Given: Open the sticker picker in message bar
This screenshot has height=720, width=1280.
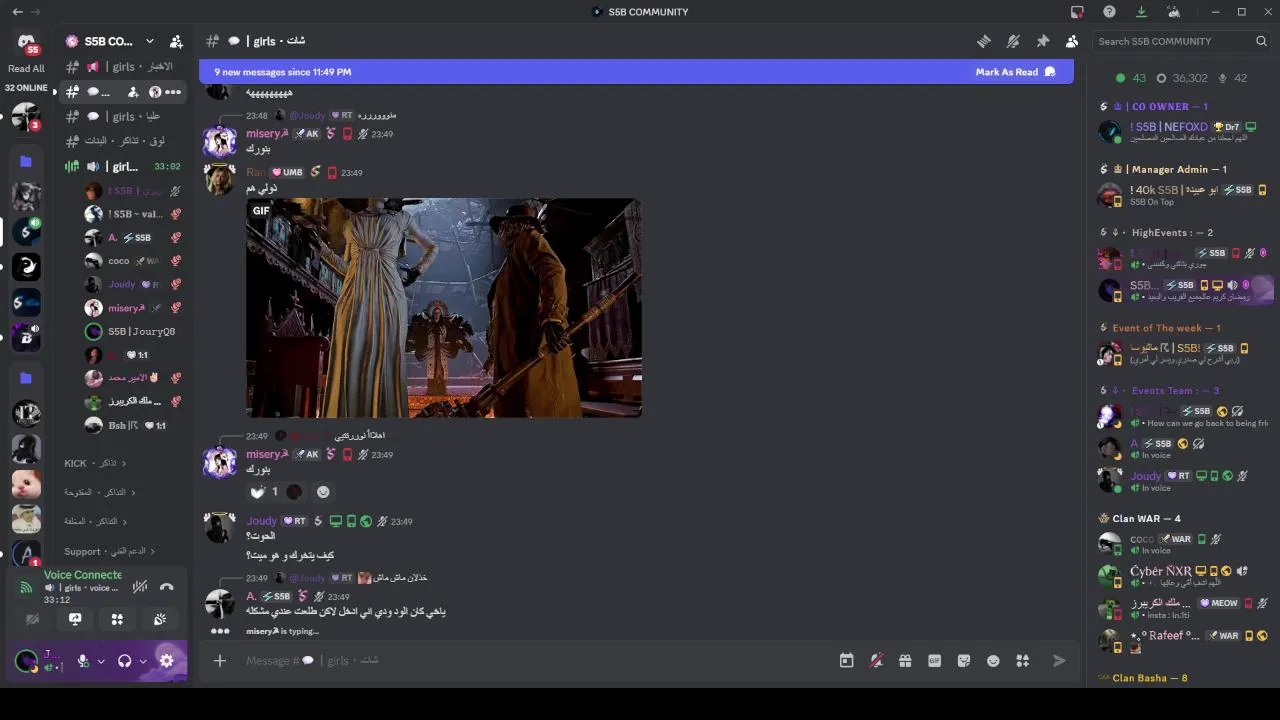Looking at the screenshot, I should coord(964,660).
